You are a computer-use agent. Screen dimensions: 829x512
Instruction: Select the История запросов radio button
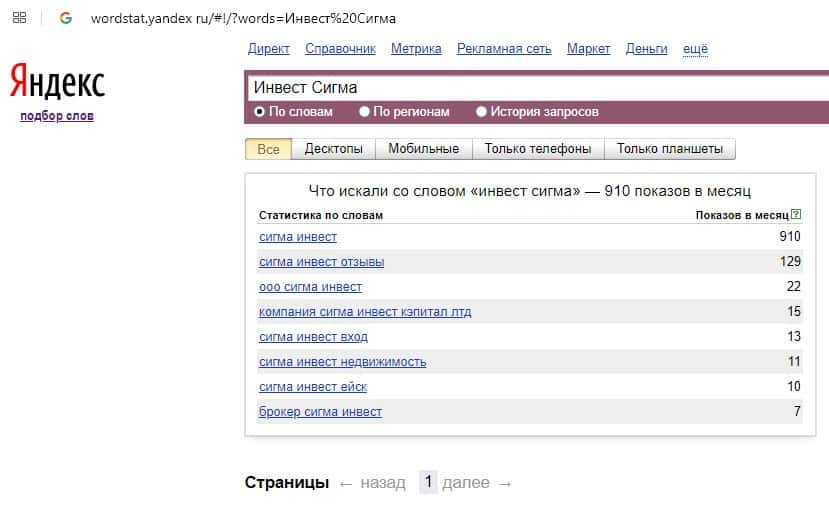481,112
